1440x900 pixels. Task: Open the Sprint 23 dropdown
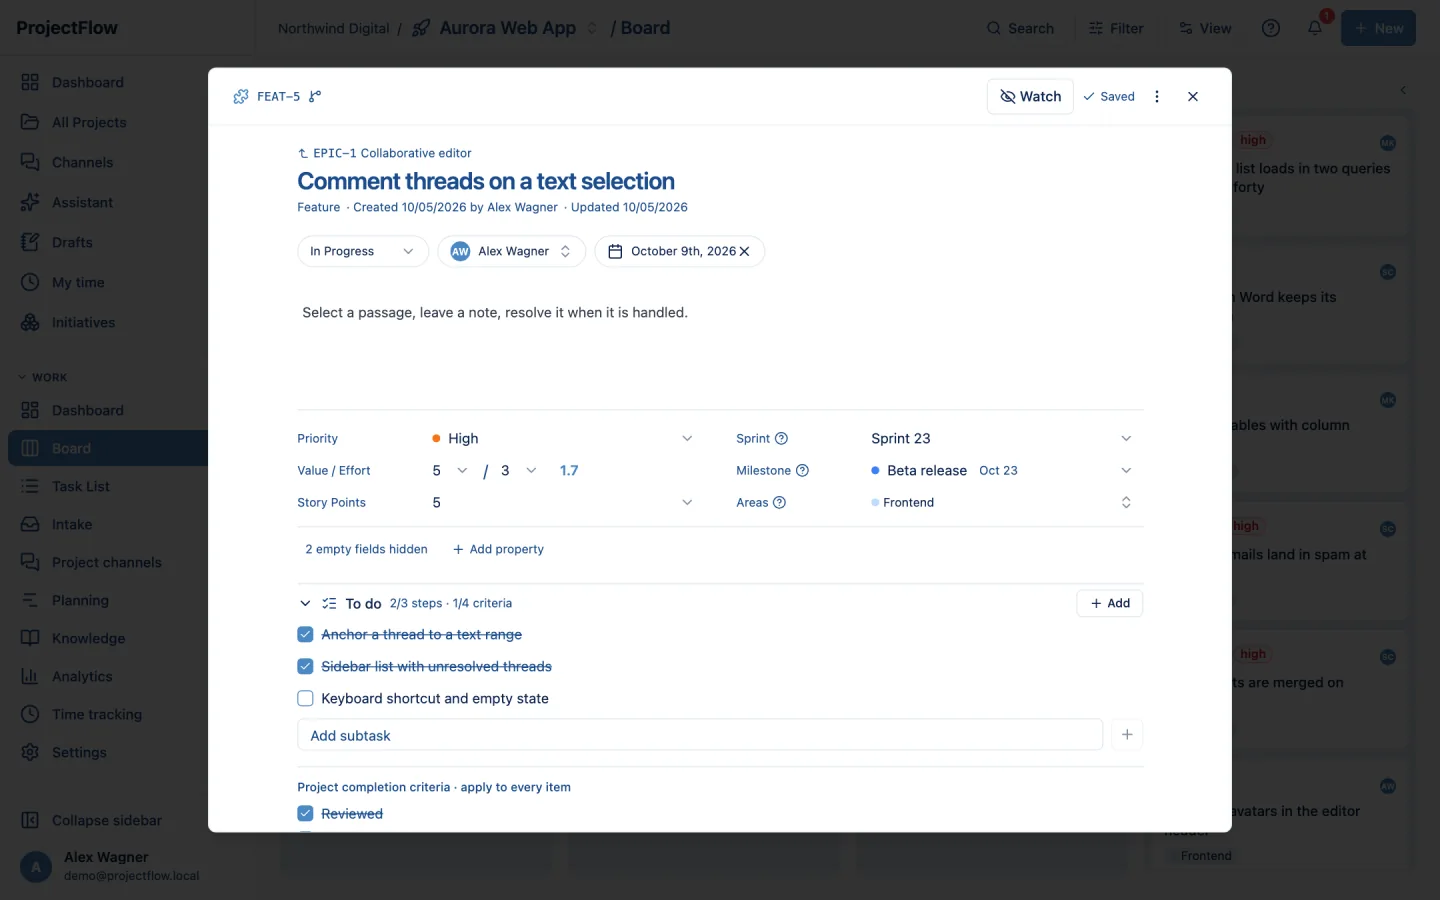1003,439
